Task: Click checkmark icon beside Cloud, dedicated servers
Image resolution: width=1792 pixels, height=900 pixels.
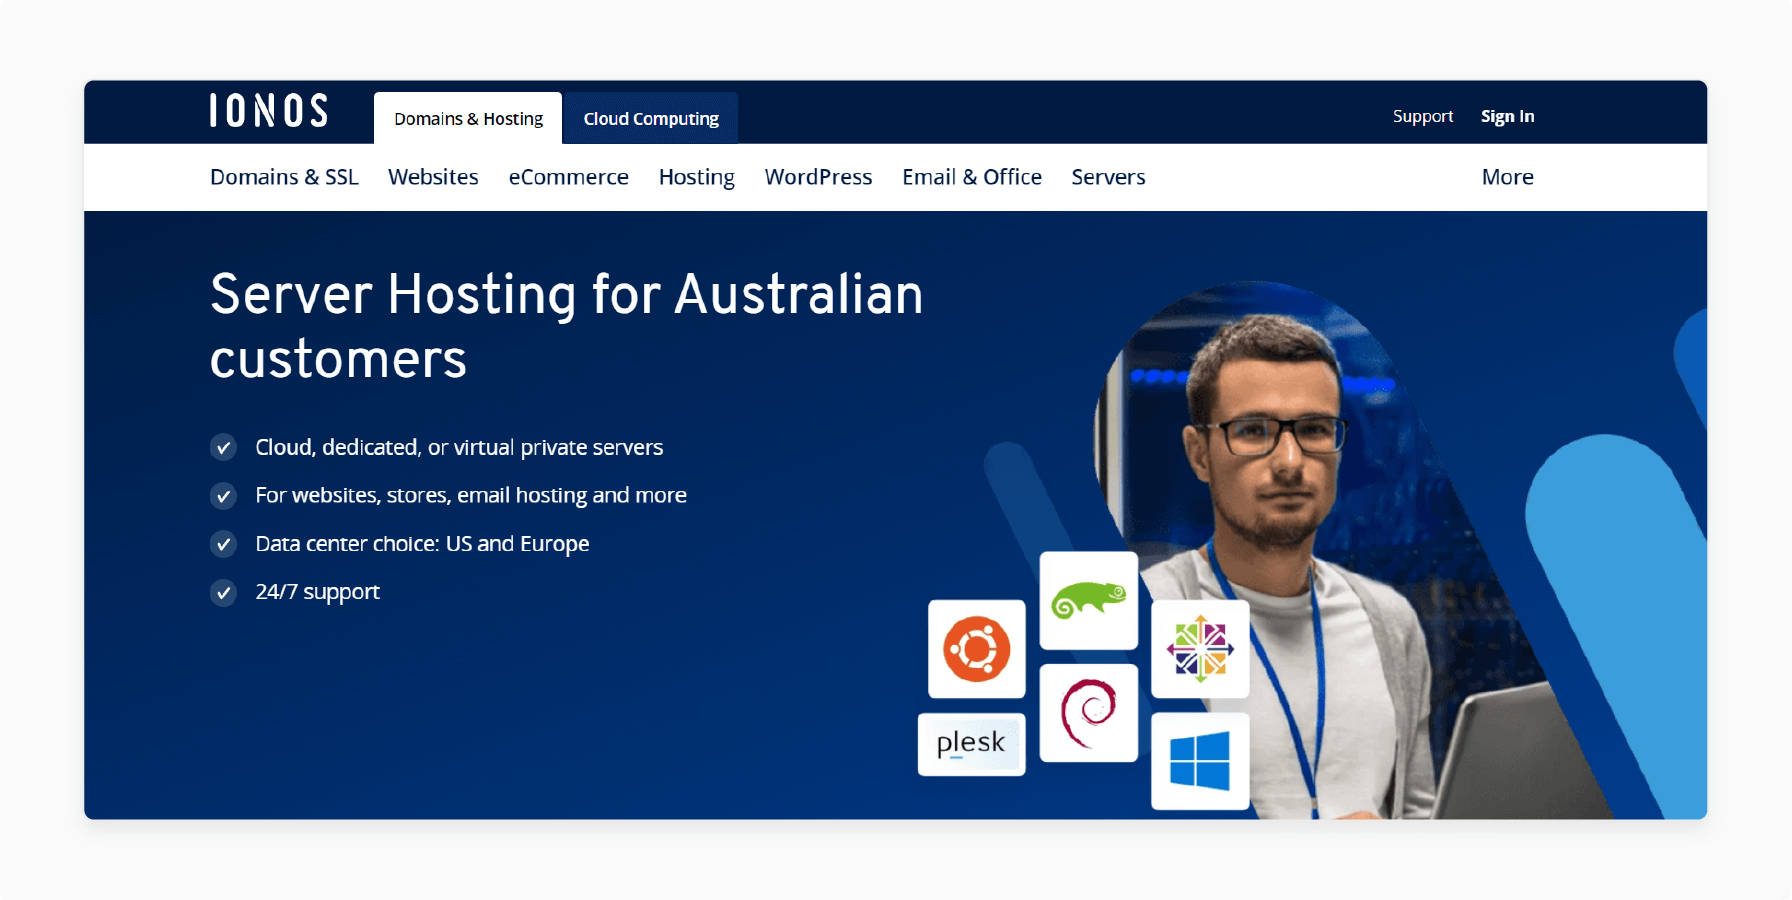Action: coord(223,447)
